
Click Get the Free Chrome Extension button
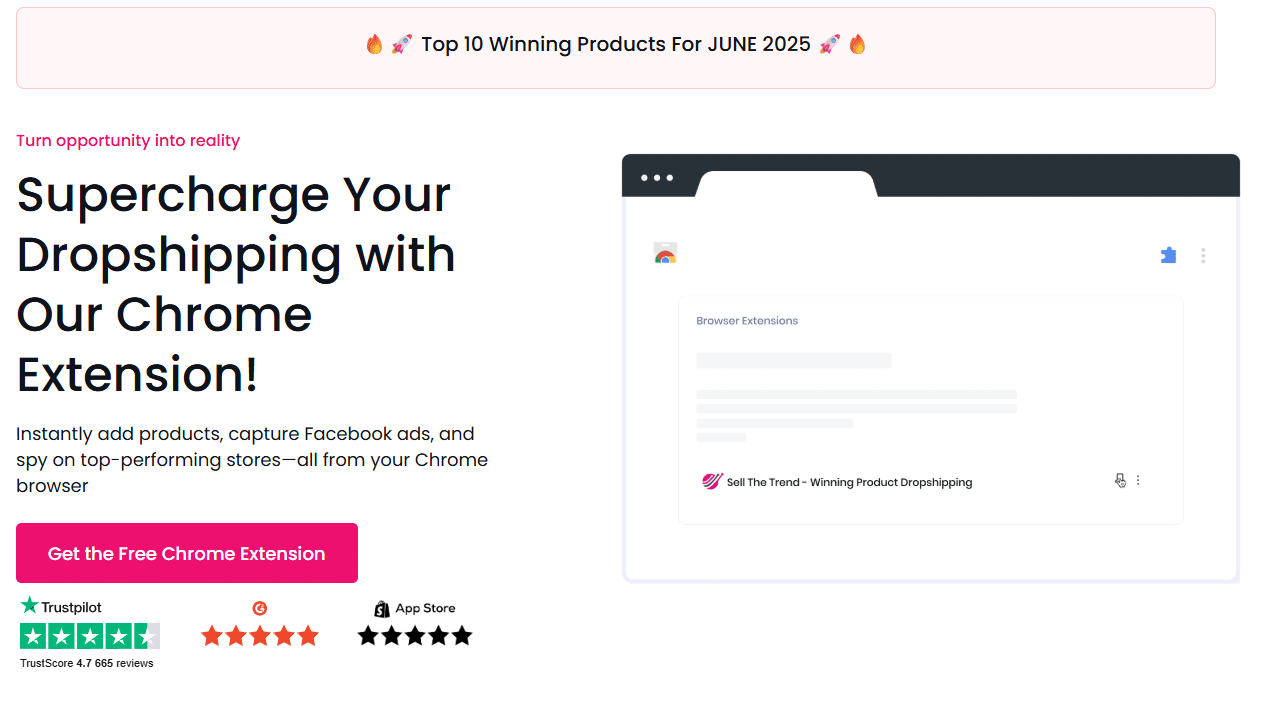coord(187,553)
